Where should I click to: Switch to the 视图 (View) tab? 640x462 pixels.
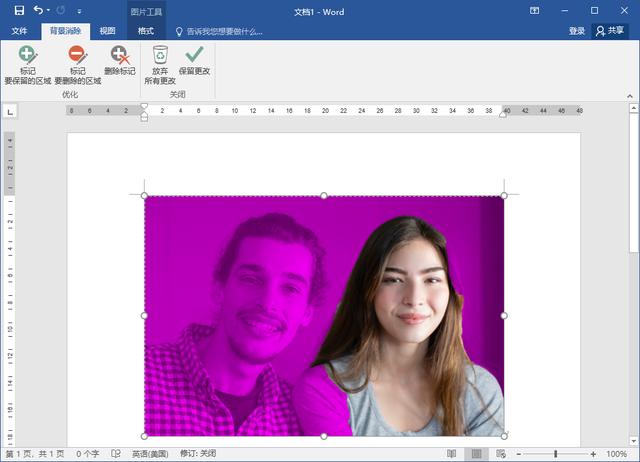click(107, 31)
